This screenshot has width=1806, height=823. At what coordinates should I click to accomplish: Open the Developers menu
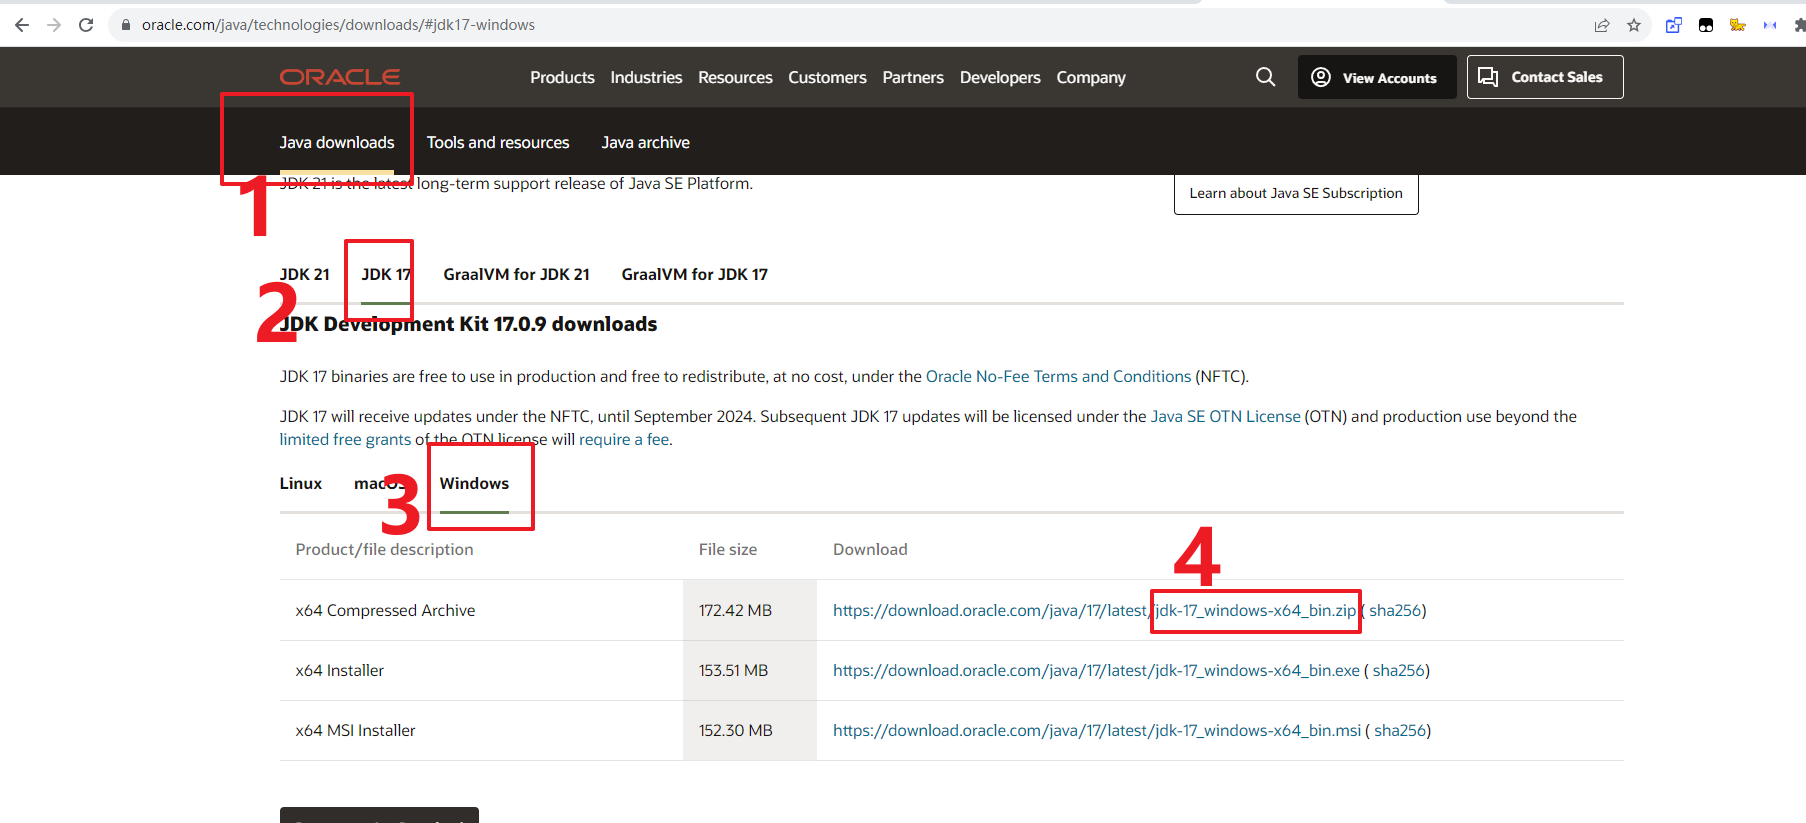point(1000,77)
